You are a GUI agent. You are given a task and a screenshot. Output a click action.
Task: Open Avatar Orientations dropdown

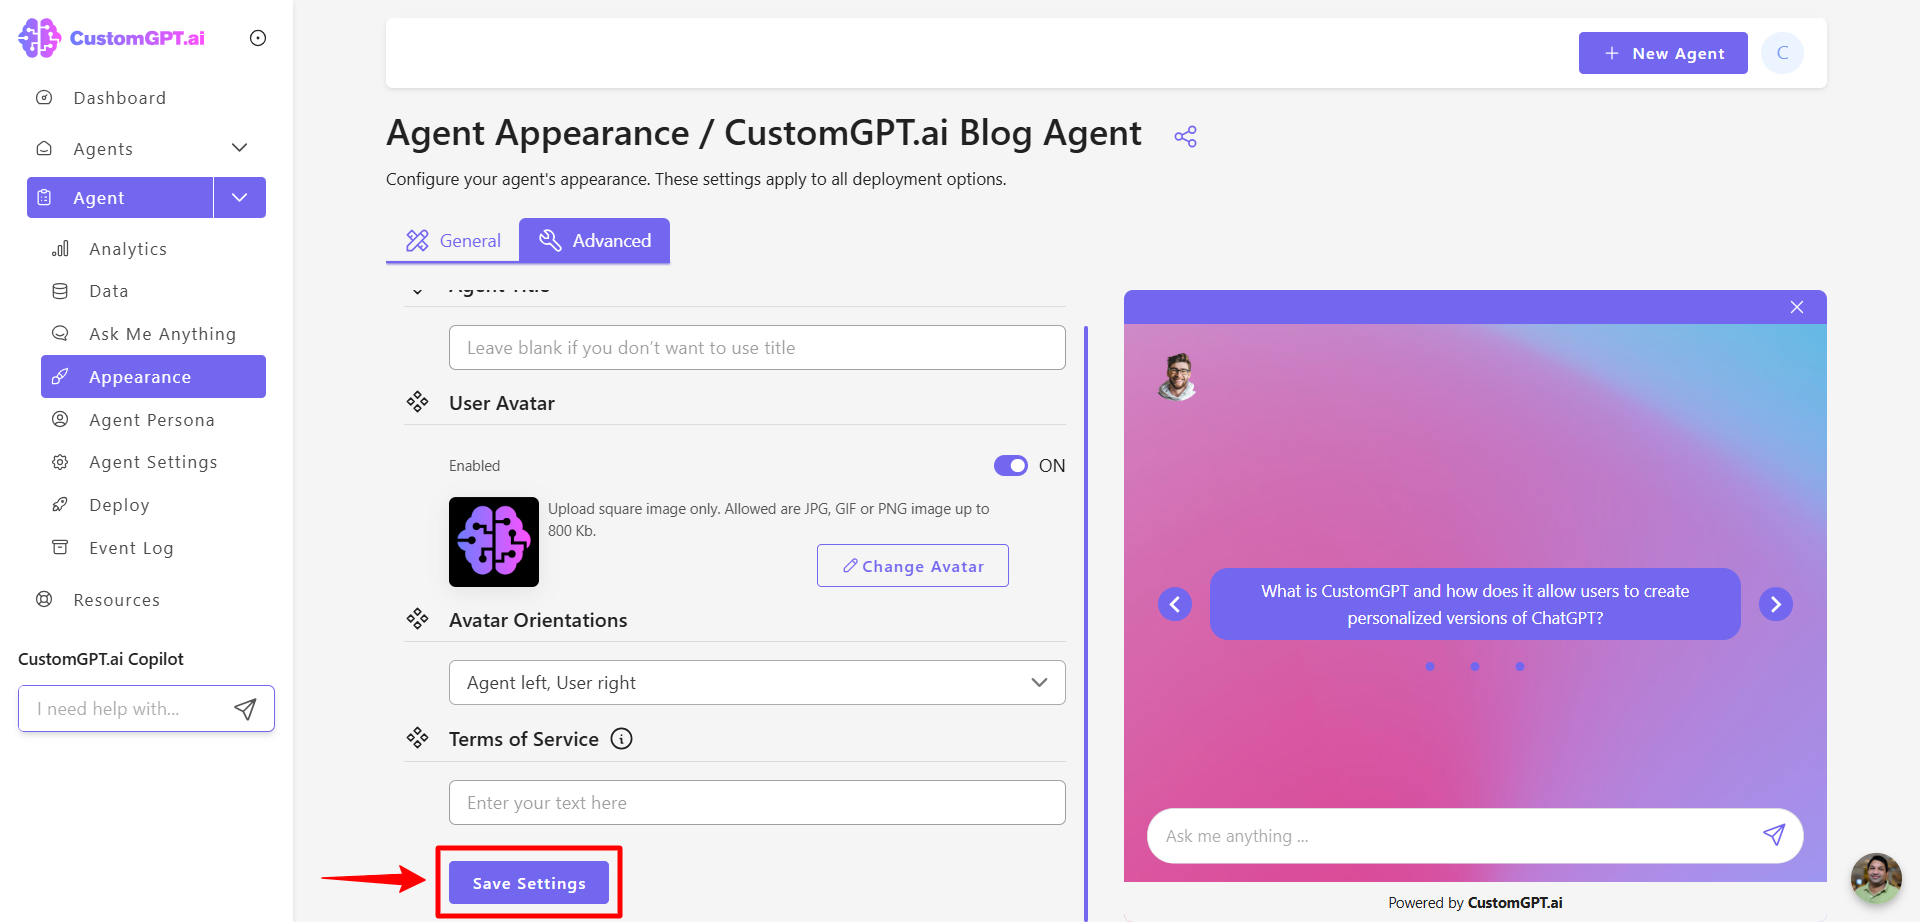[757, 682]
